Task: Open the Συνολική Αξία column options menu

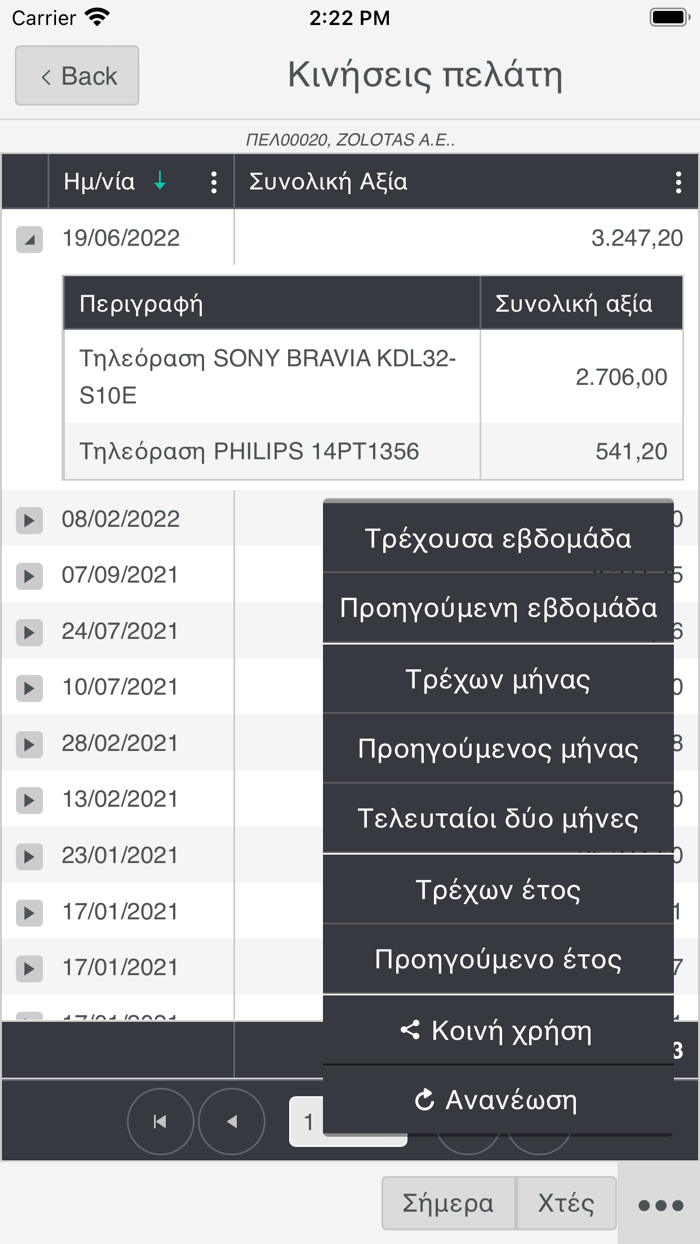Action: [679, 182]
